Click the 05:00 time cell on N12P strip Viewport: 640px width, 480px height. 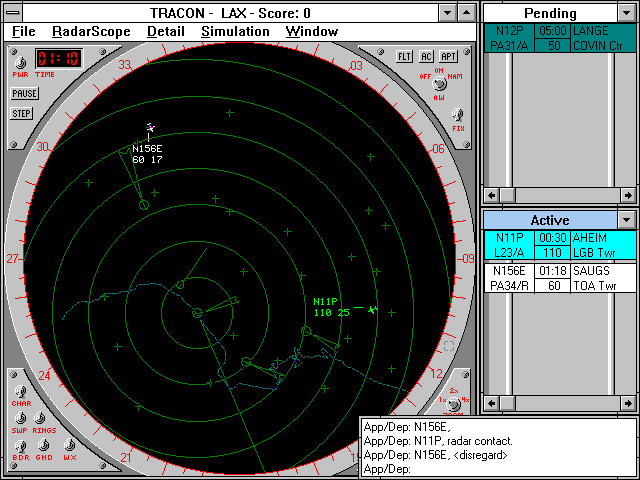click(553, 31)
